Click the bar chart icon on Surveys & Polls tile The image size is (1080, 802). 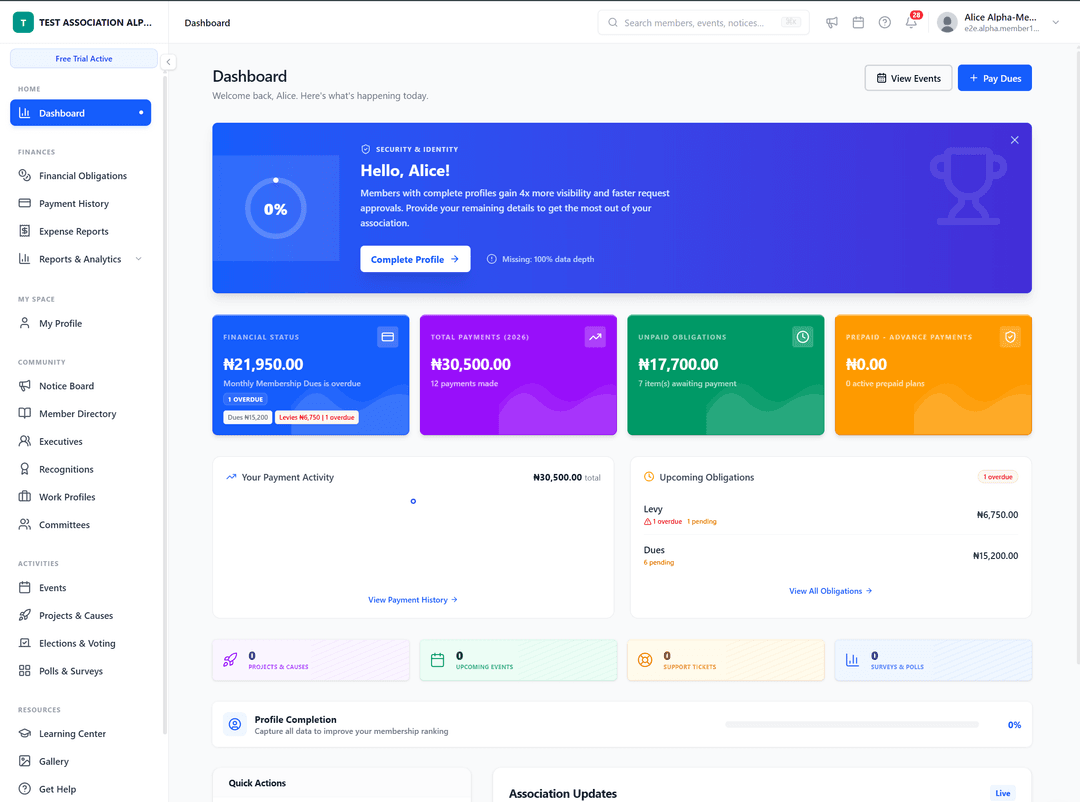pos(852,660)
